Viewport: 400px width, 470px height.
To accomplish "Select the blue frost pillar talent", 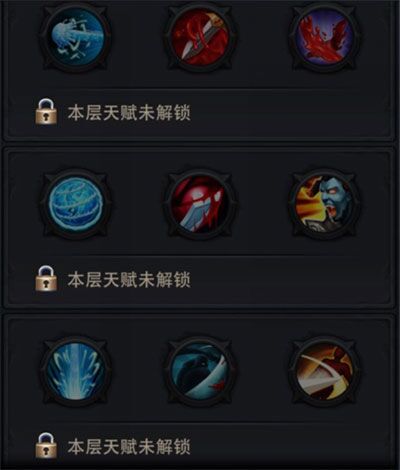I will click(76, 371).
